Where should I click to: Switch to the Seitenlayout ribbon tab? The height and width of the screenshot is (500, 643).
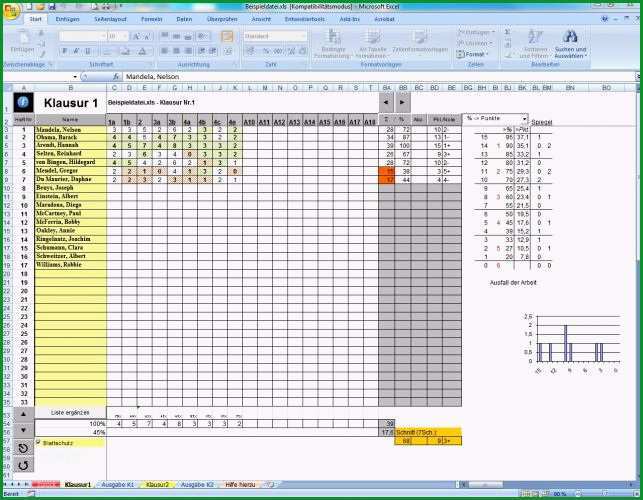click(x=110, y=19)
